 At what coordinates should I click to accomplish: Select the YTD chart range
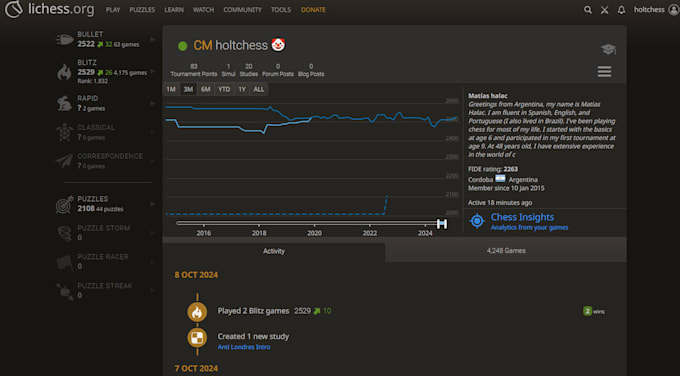224,89
